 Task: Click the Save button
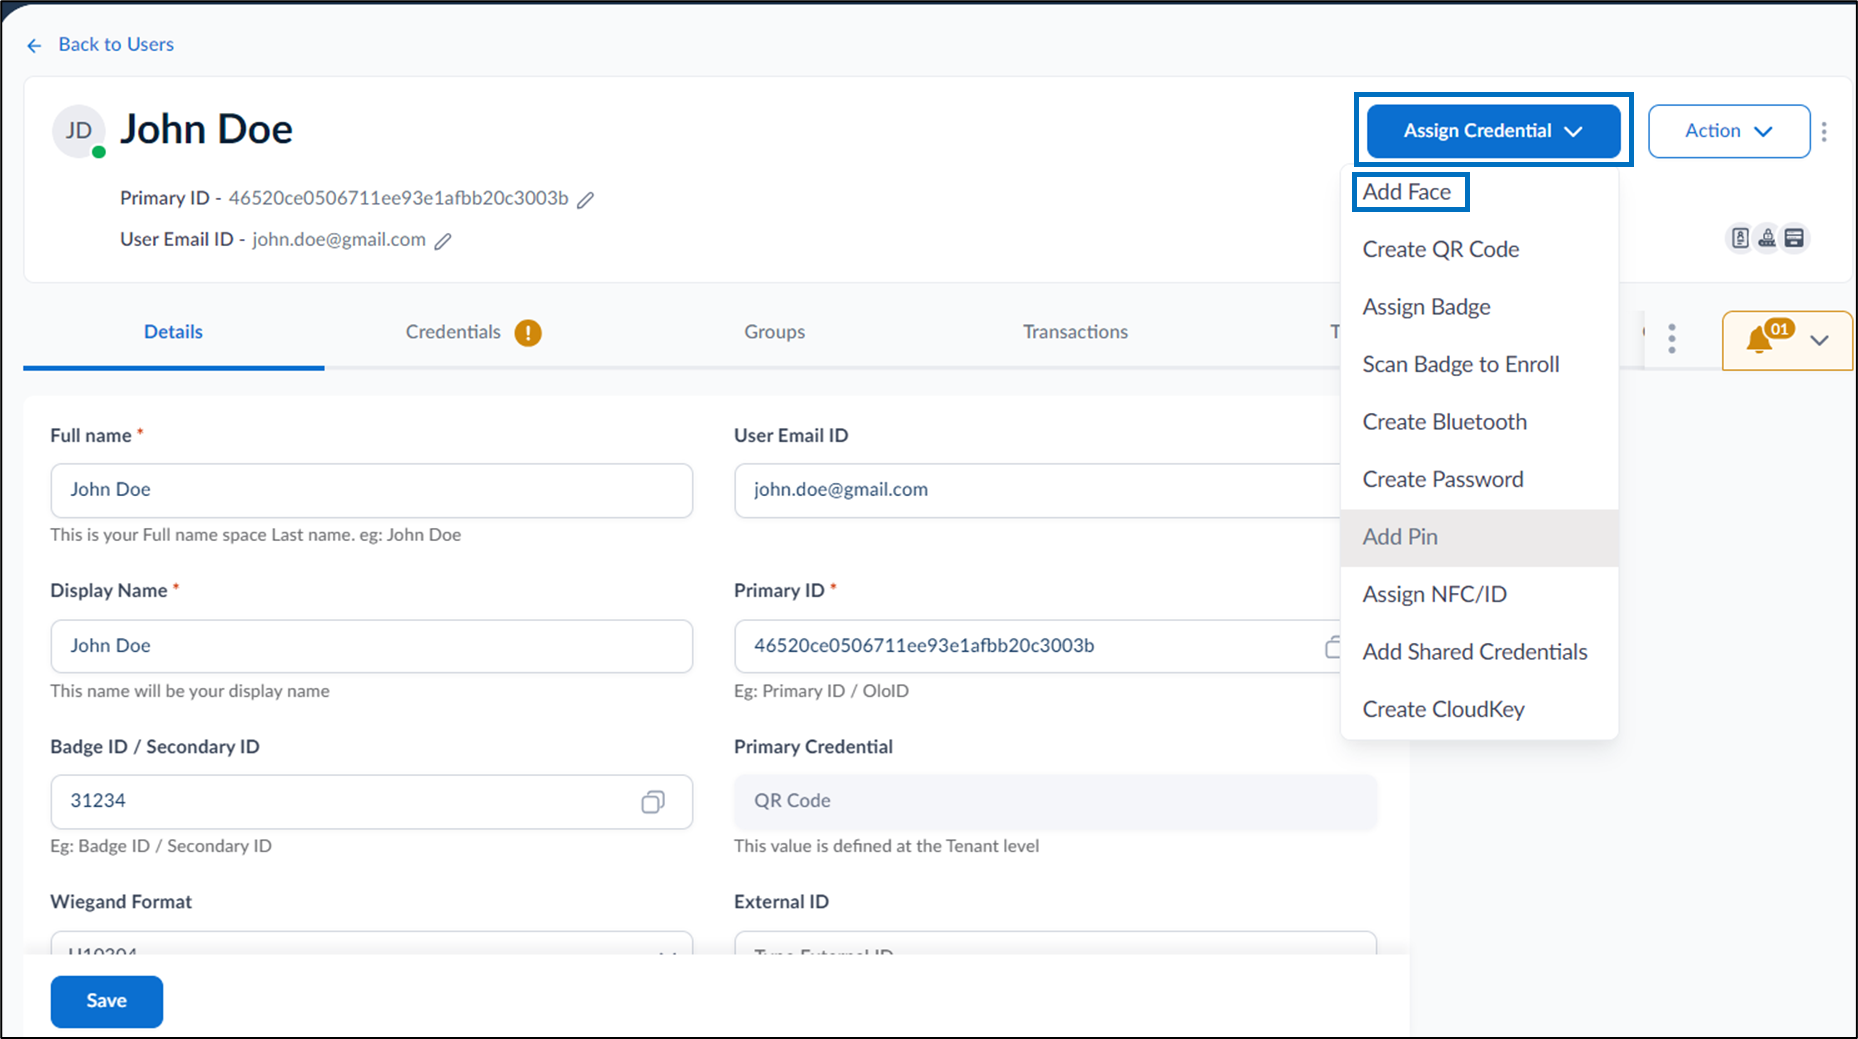coord(107,1001)
